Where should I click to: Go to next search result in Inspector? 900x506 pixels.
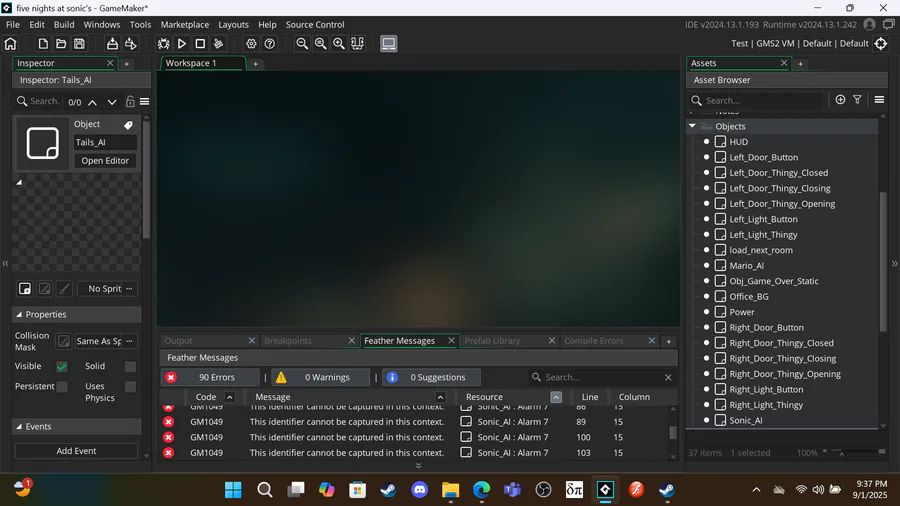point(112,102)
